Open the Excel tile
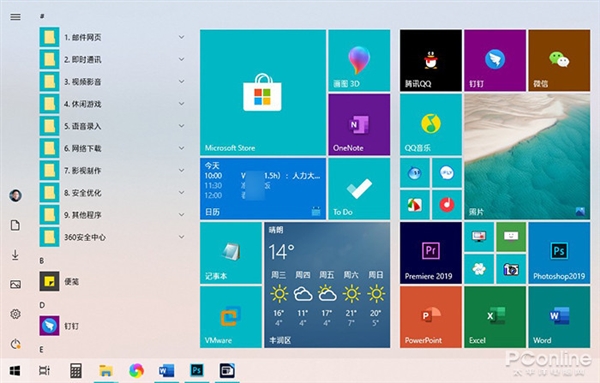 495,317
